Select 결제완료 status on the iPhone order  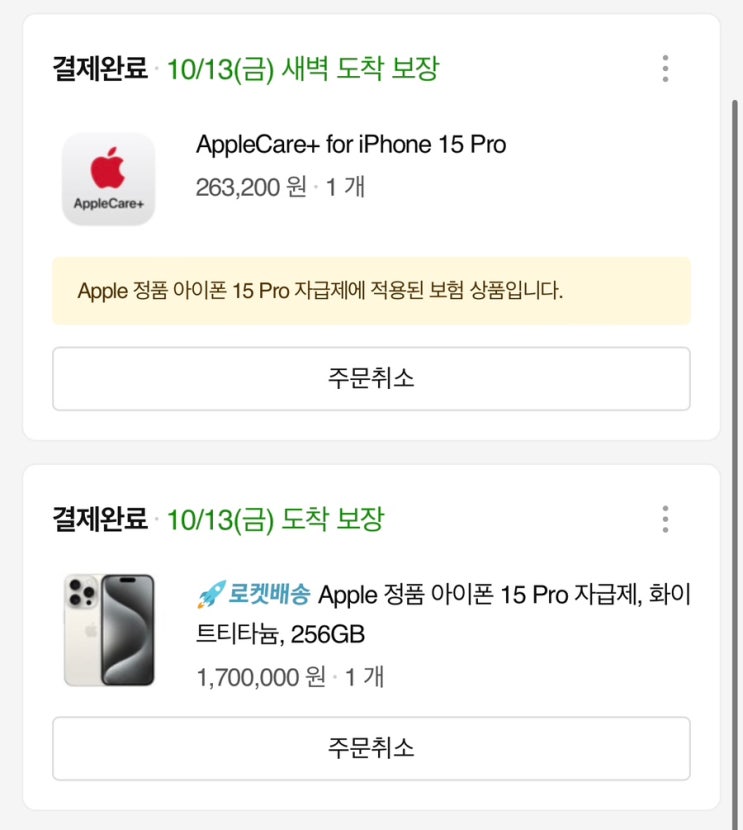tap(100, 519)
